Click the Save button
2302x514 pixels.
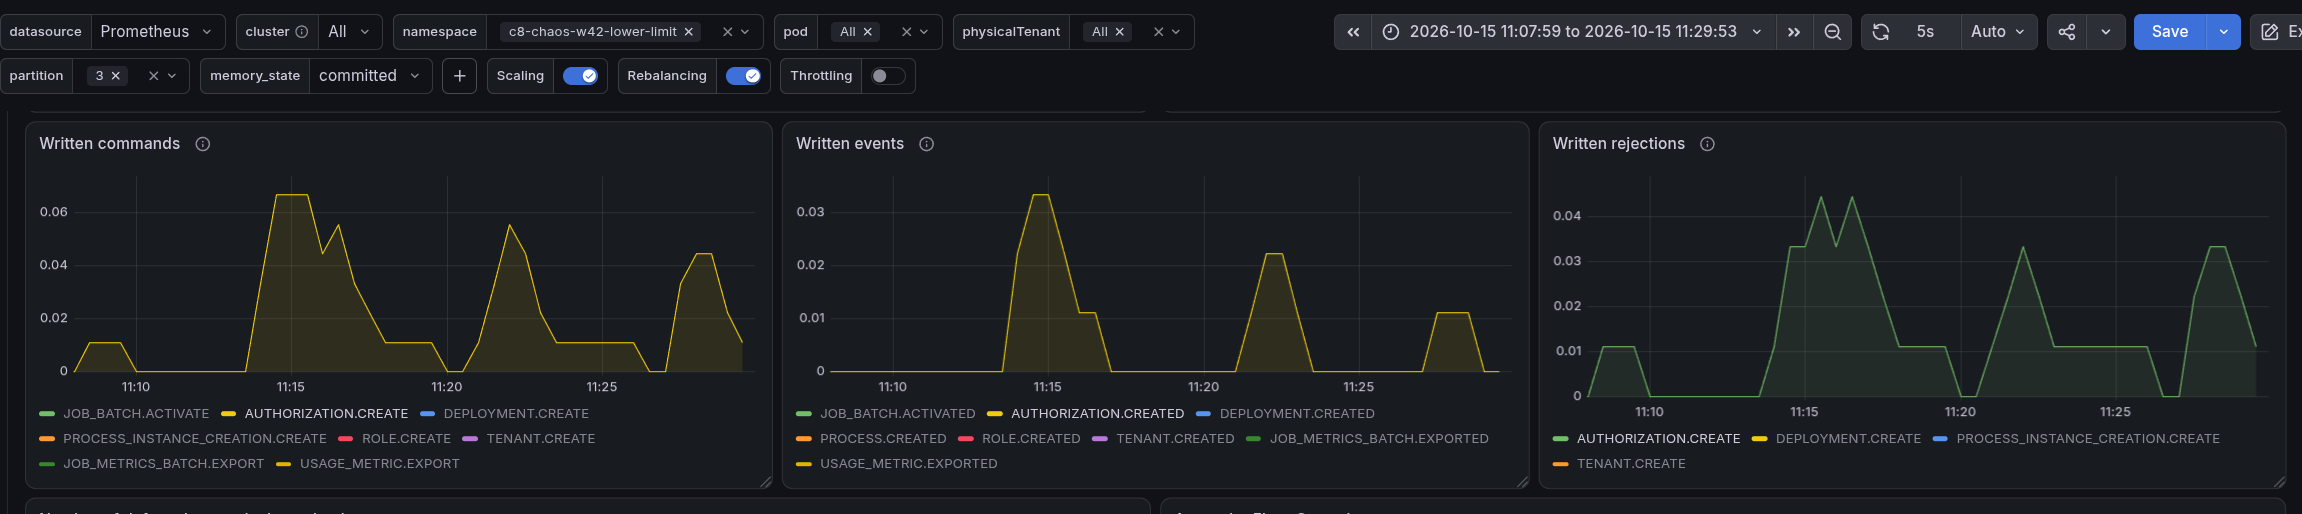click(2170, 32)
